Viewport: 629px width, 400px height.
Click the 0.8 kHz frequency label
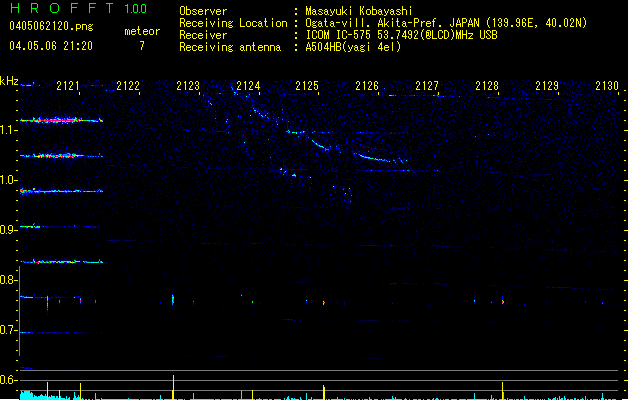(8, 280)
